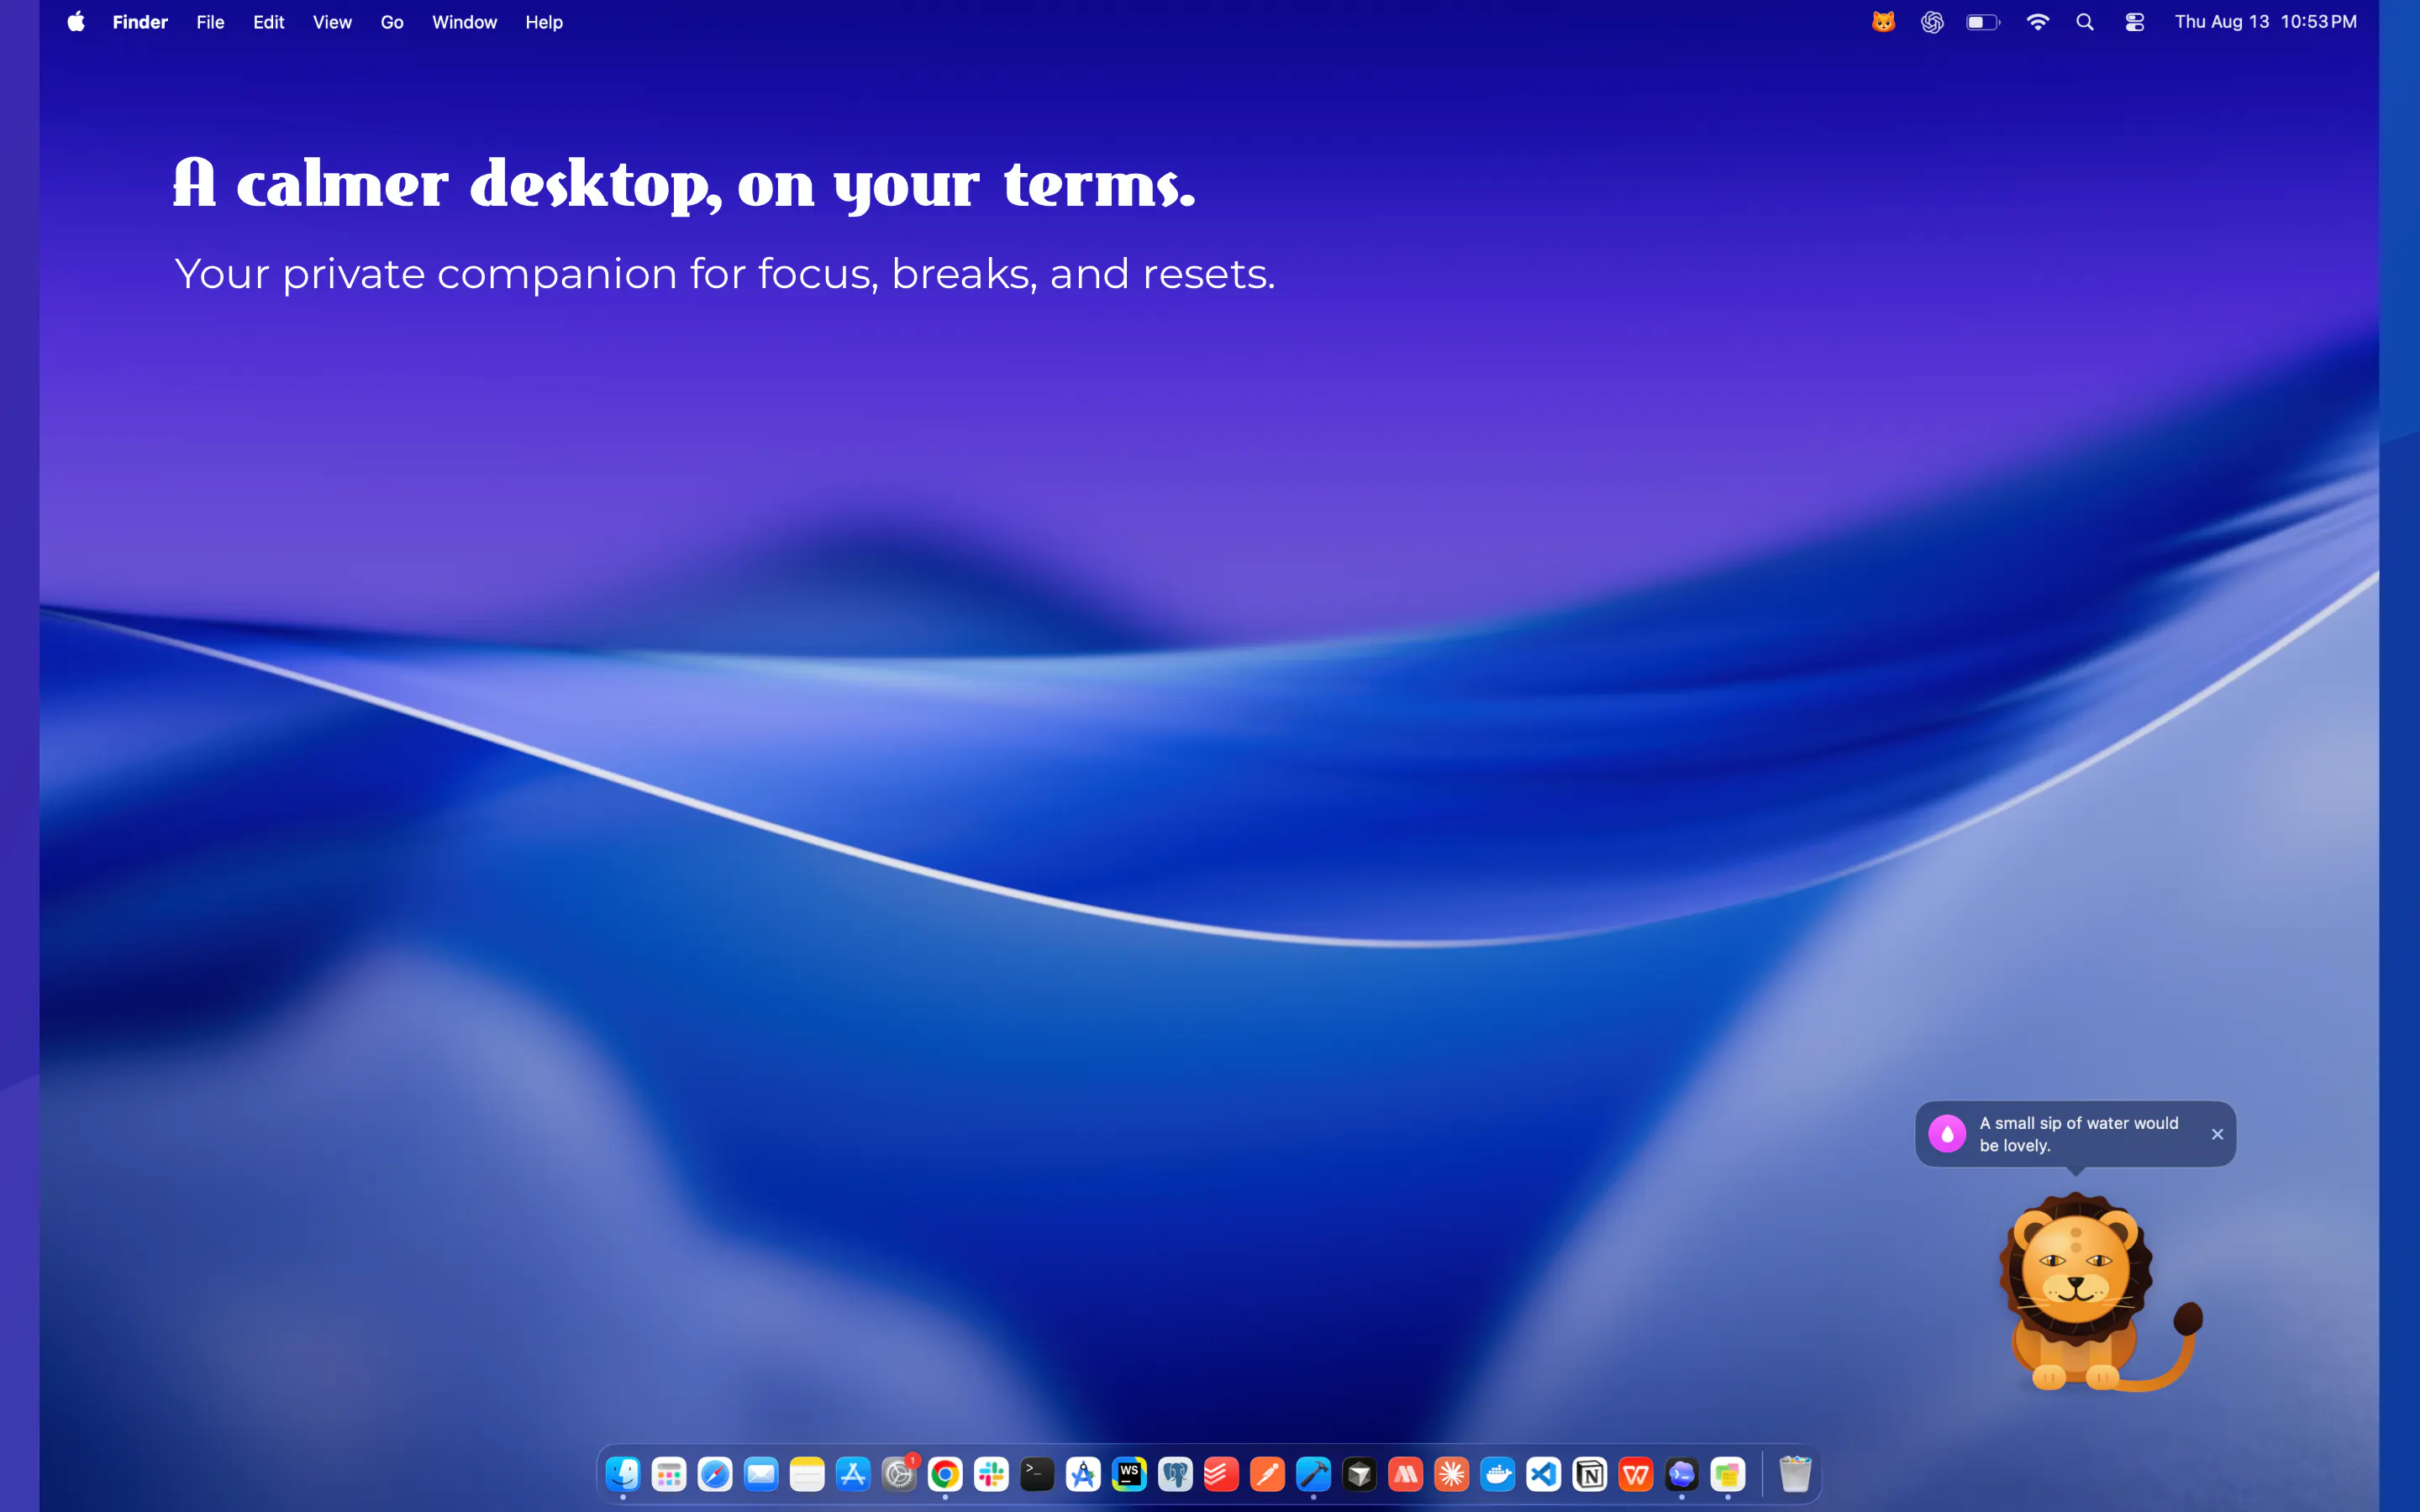
Task: Launch WPS Office from the Dock
Action: 1635,1474
